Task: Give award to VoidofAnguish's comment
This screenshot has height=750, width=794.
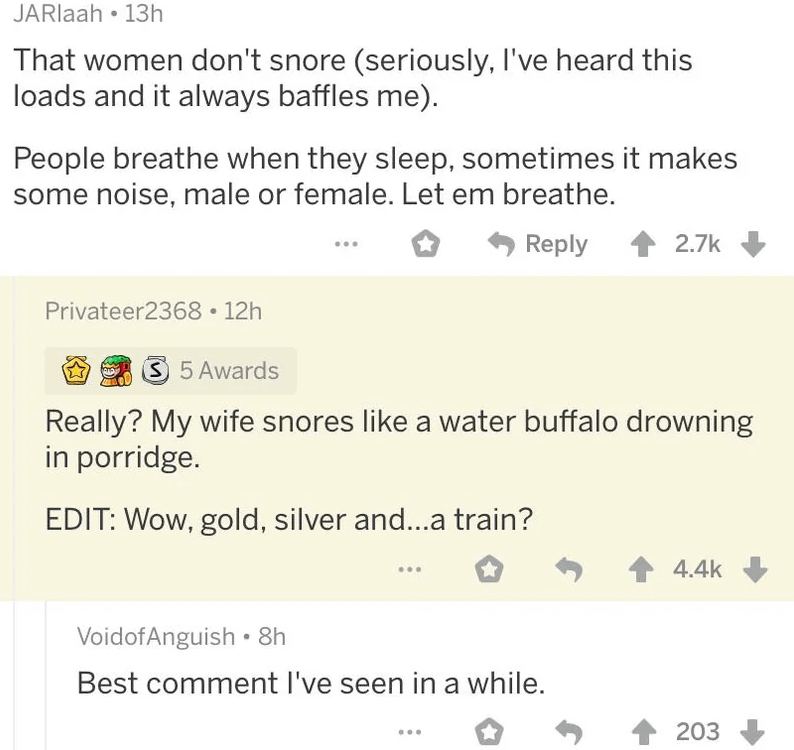Action: click(x=489, y=732)
